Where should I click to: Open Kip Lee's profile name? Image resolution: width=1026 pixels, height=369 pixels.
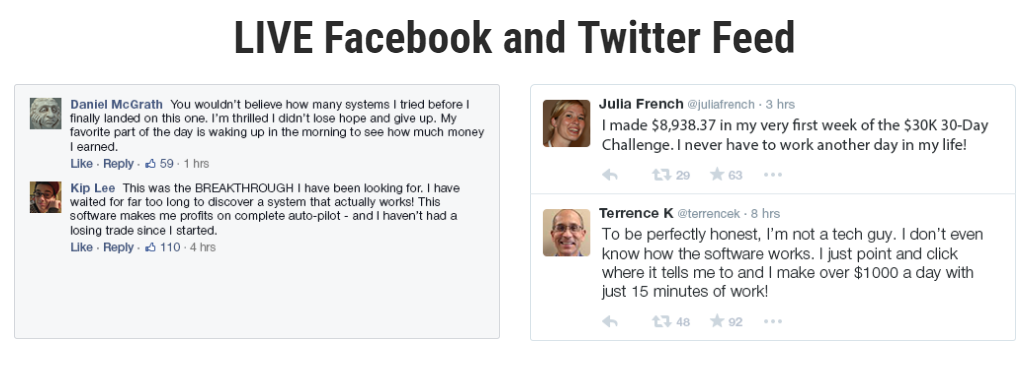coord(93,188)
